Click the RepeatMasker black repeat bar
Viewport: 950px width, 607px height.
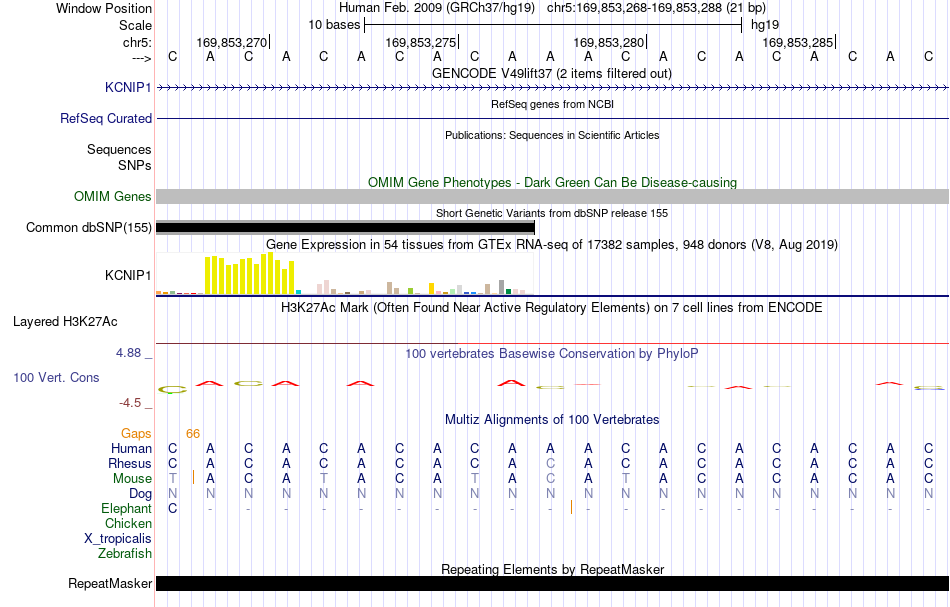(x=552, y=583)
